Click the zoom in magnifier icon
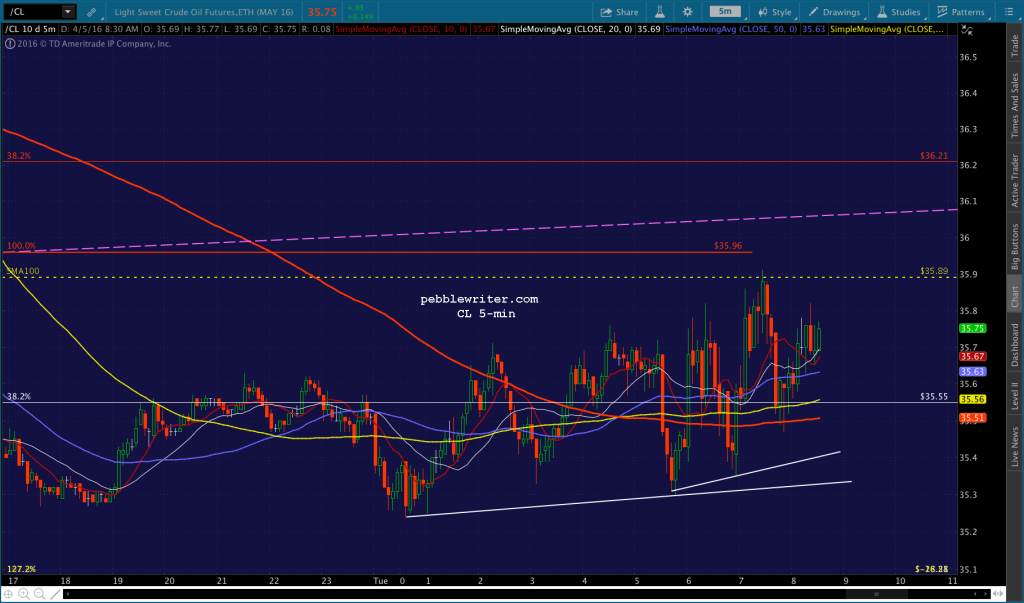1024x603 pixels. pyautogui.click(x=24, y=594)
